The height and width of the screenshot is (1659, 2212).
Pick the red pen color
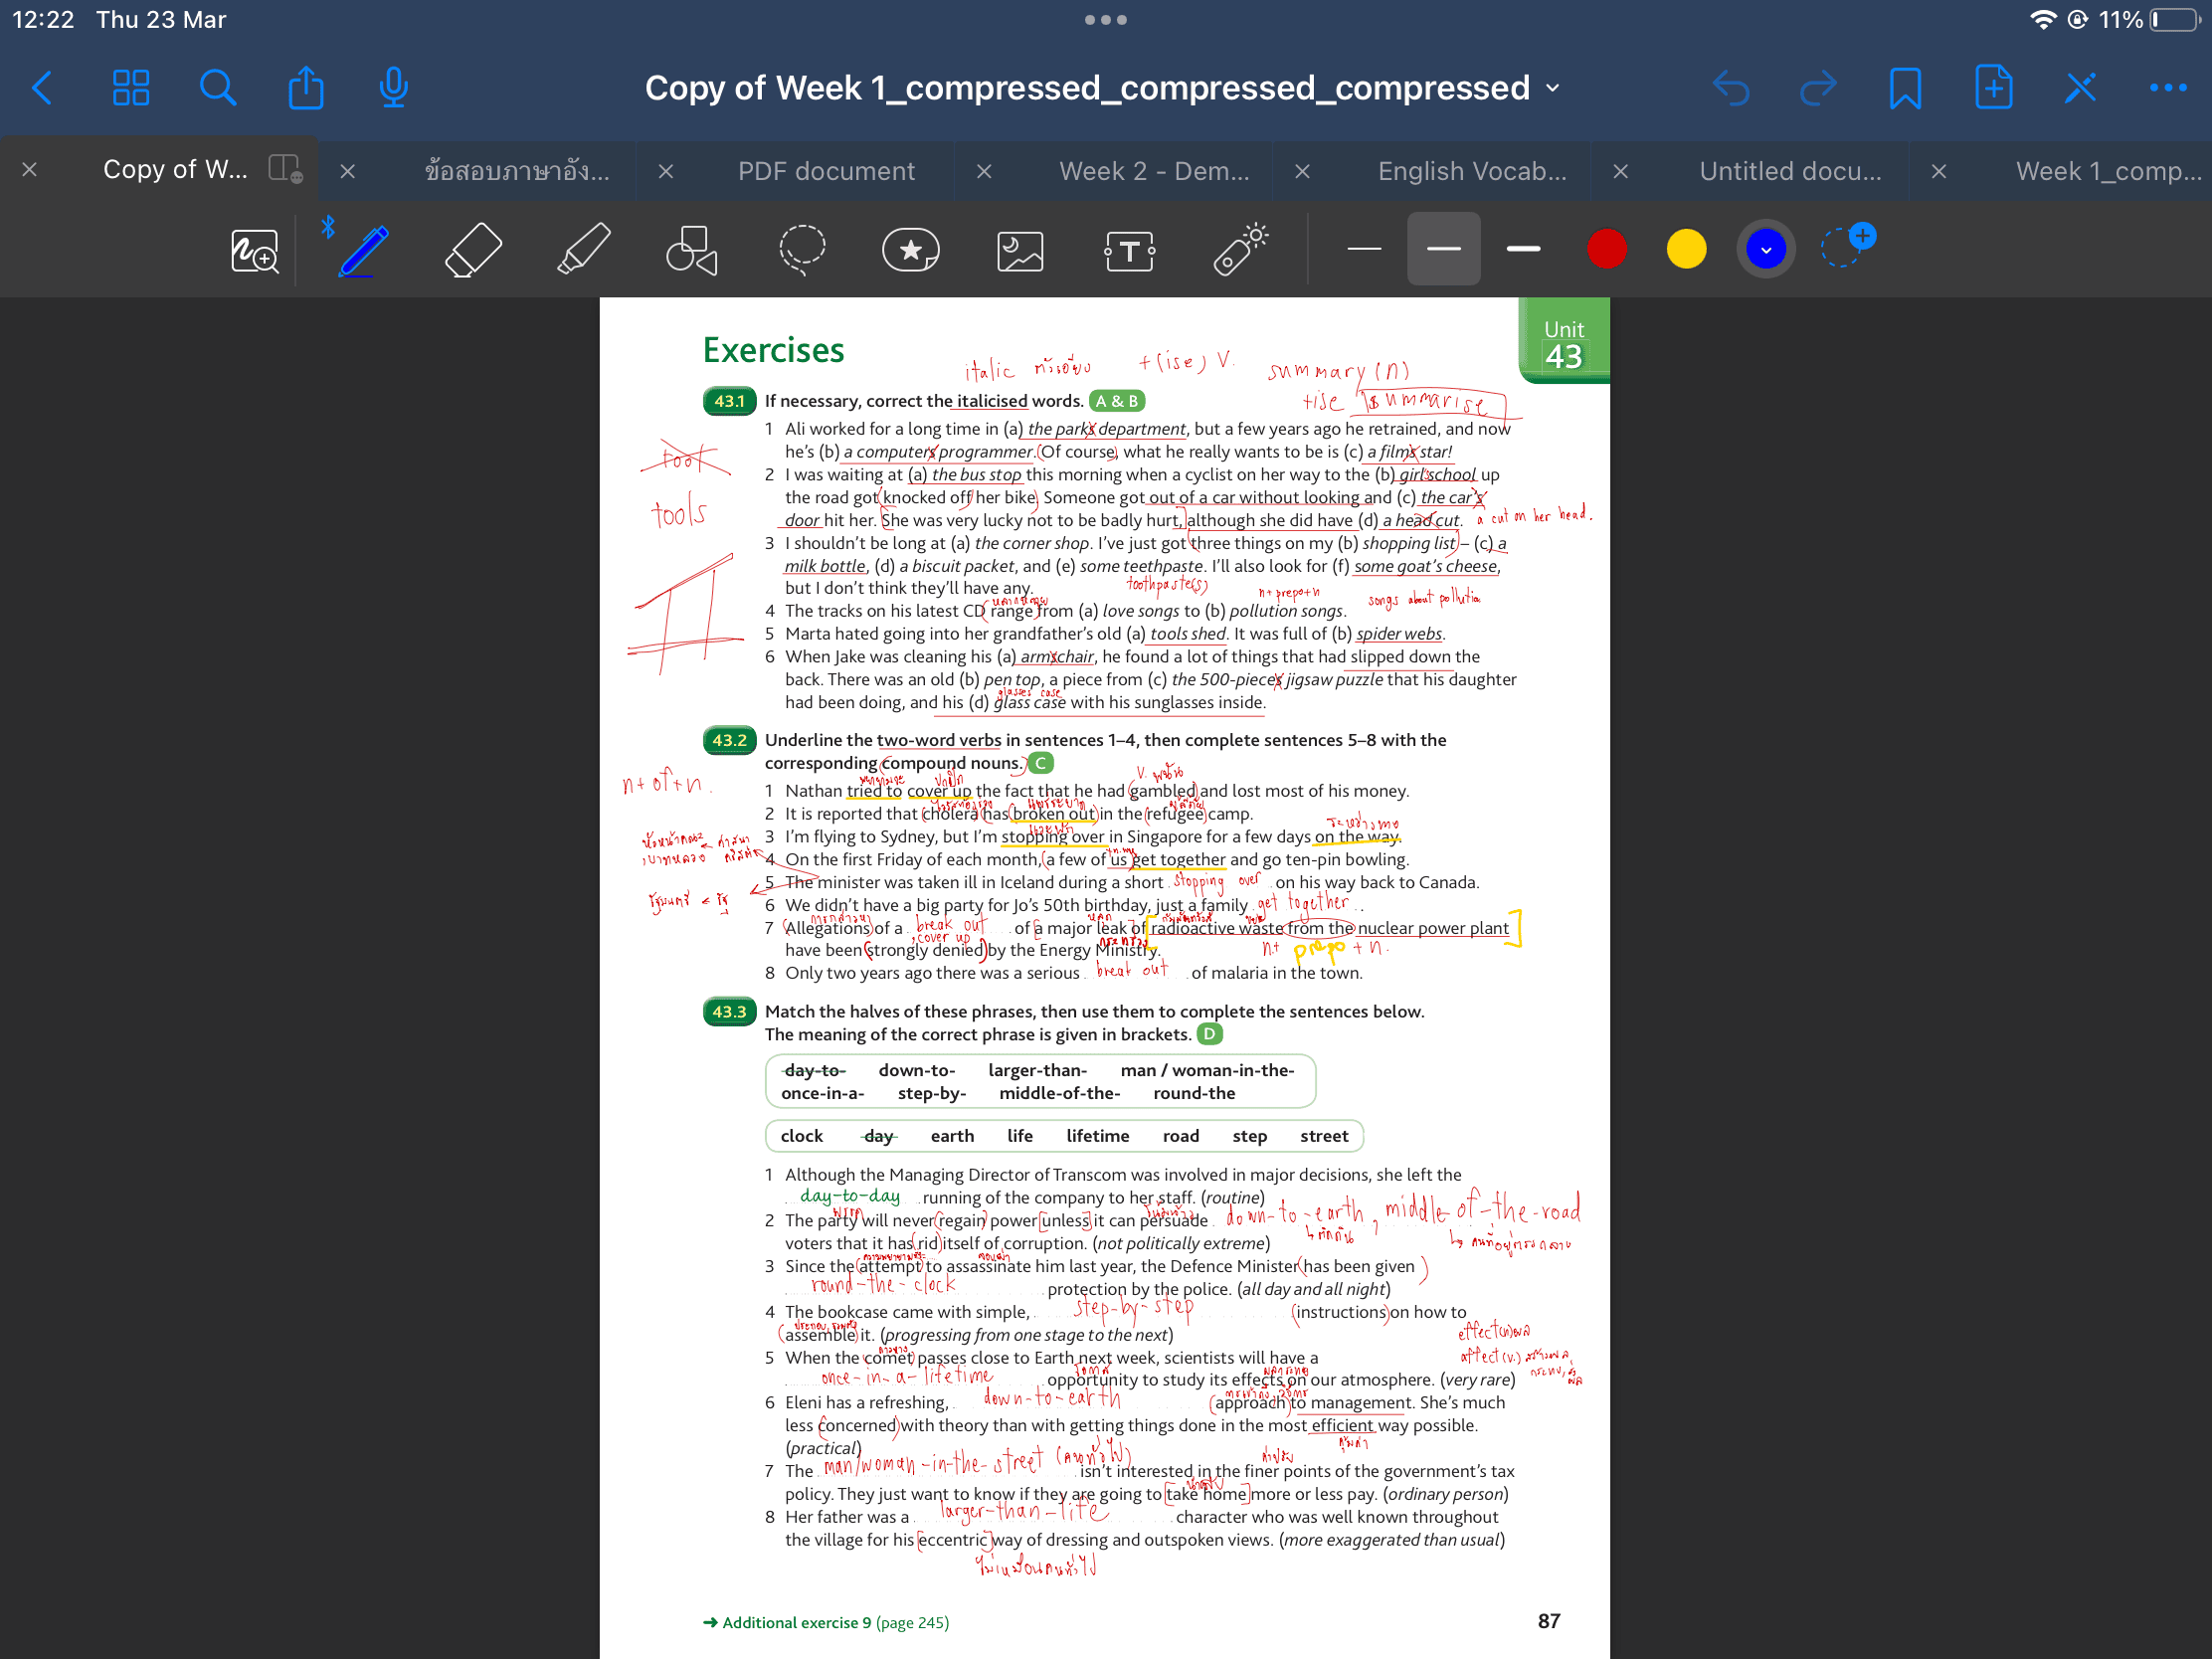click(1606, 249)
